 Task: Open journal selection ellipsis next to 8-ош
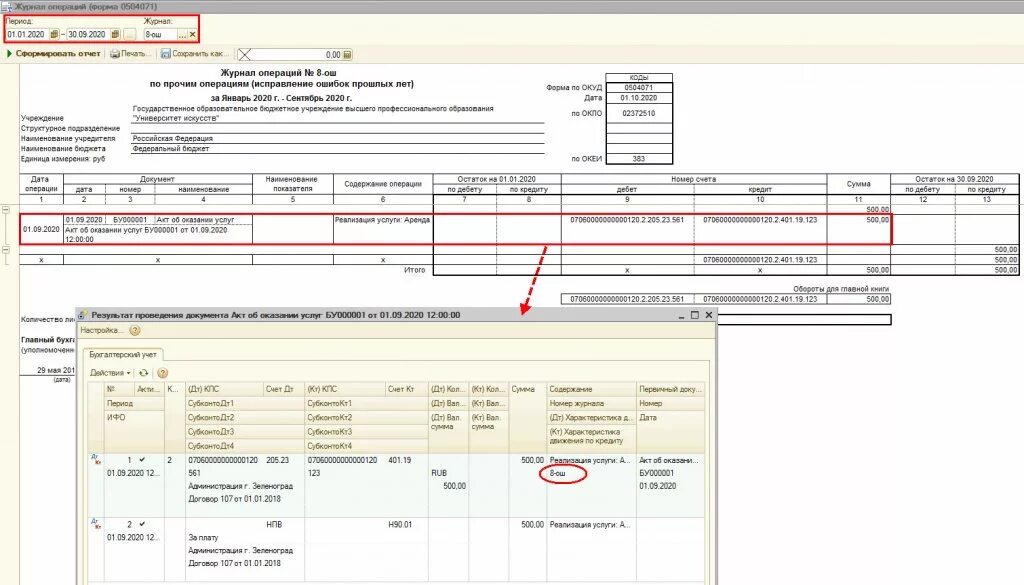click(182, 35)
